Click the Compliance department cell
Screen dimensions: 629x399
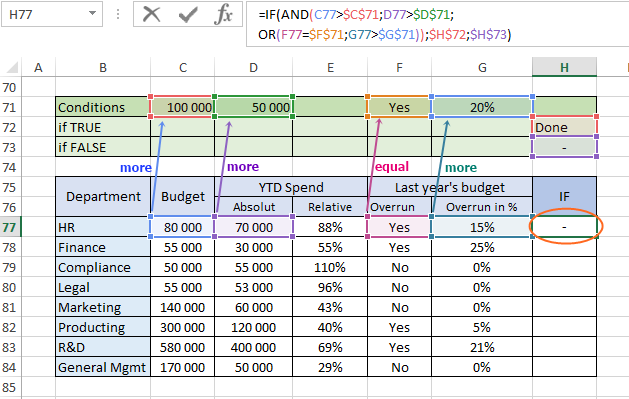click(x=103, y=267)
